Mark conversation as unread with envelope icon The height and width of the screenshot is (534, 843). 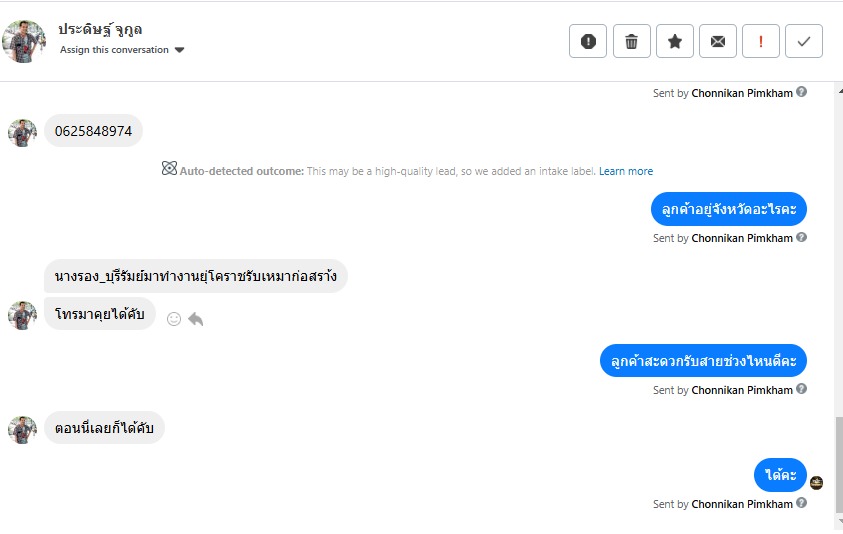tap(718, 41)
